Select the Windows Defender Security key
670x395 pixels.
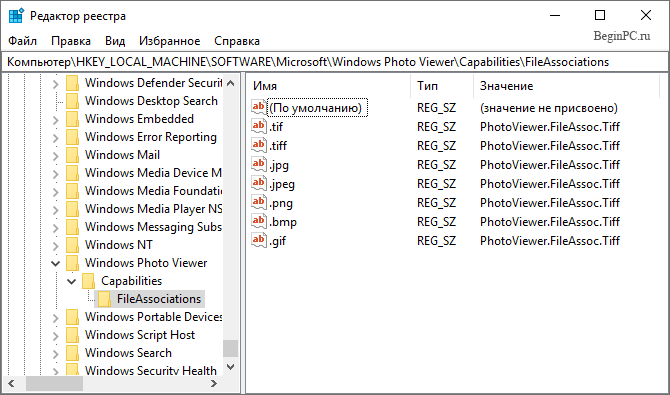(x=153, y=83)
